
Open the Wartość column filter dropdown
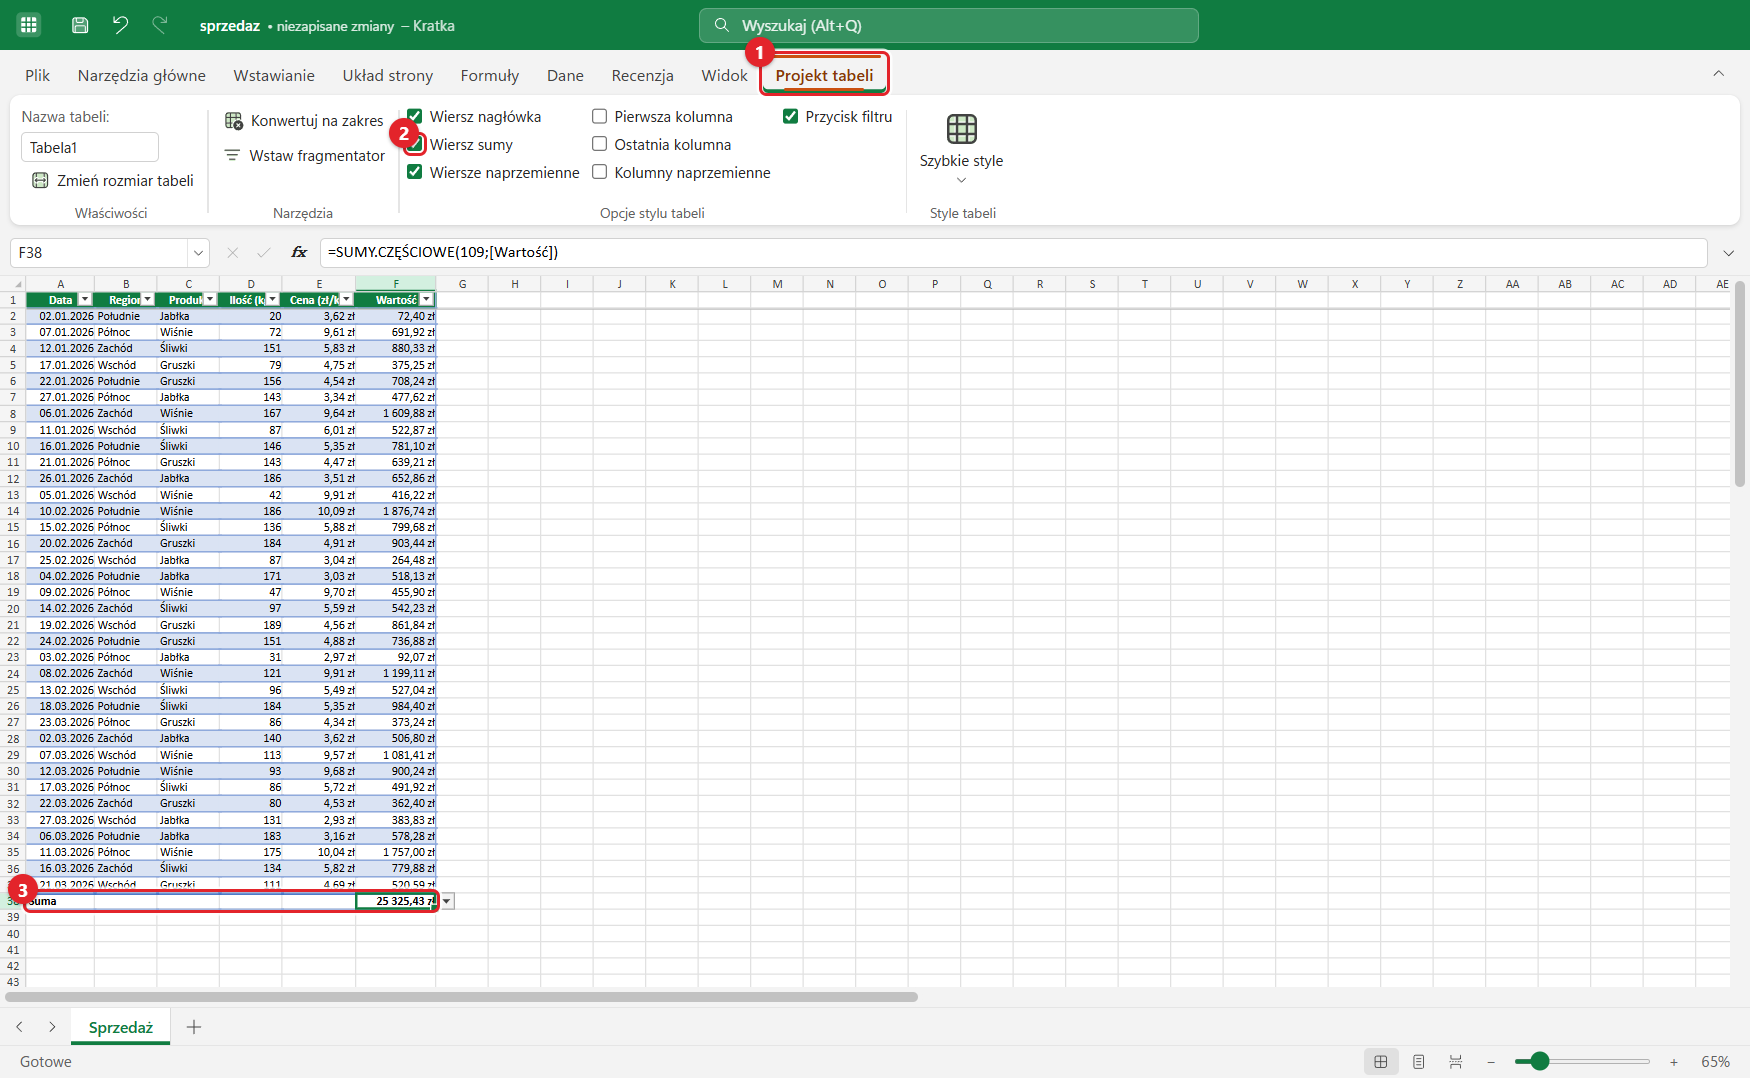(427, 300)
